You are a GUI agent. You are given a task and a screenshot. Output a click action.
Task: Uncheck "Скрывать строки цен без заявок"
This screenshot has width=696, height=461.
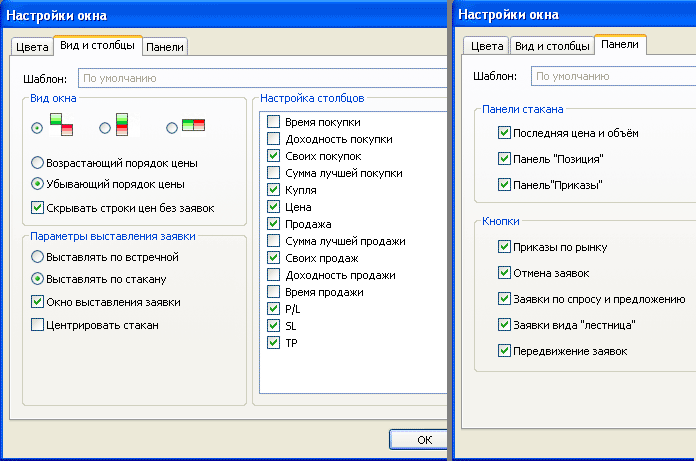pos(38,207)
